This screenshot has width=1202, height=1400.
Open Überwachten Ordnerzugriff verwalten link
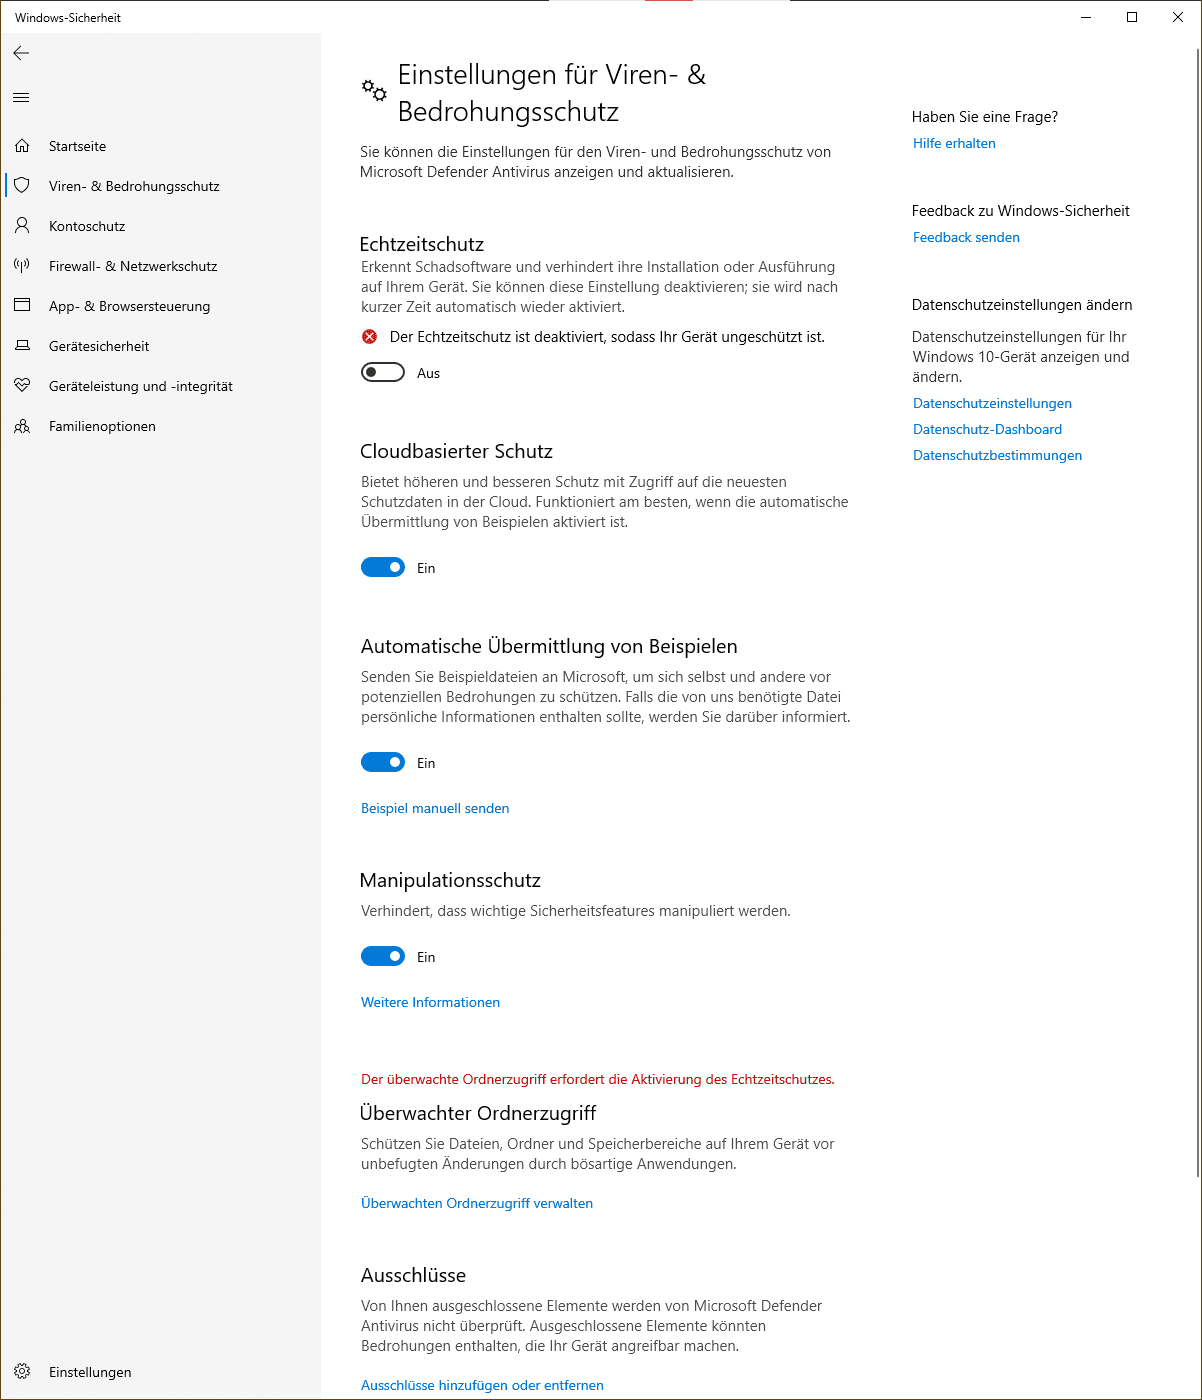click(x=477, y=1203)
